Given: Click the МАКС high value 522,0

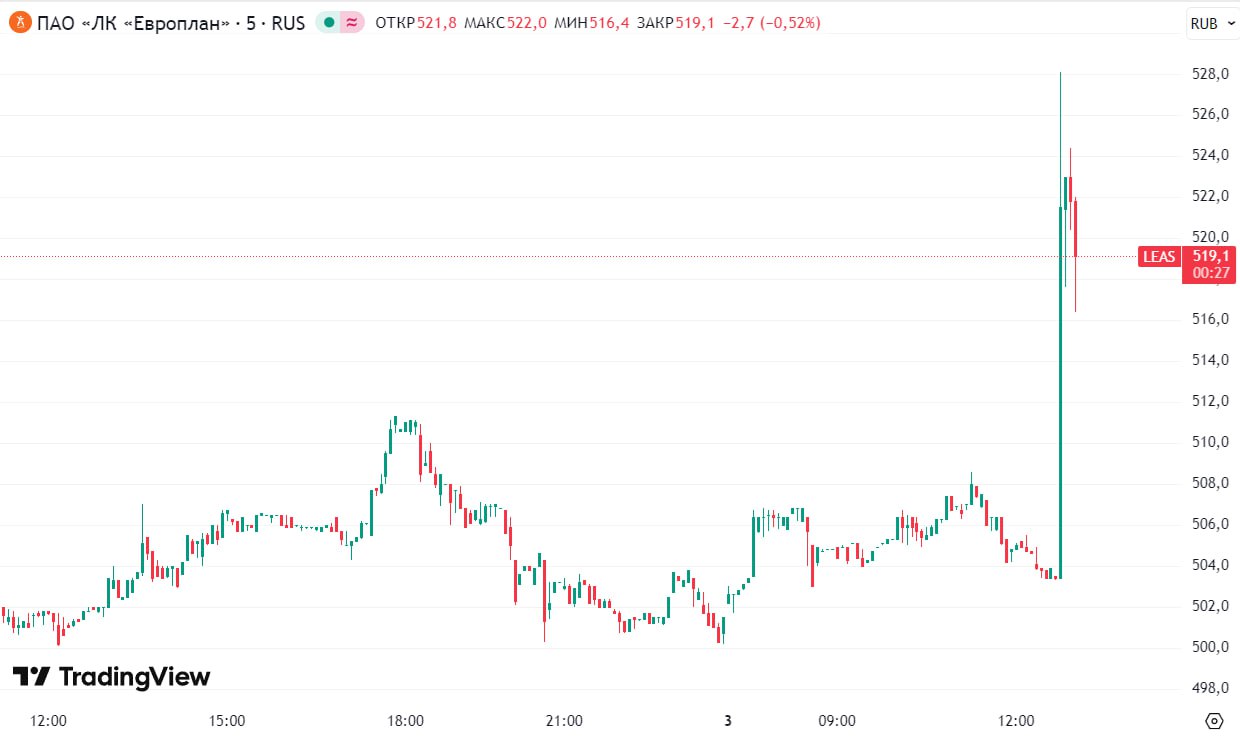Looking at the screenshot, I should (x=527, y=22).
